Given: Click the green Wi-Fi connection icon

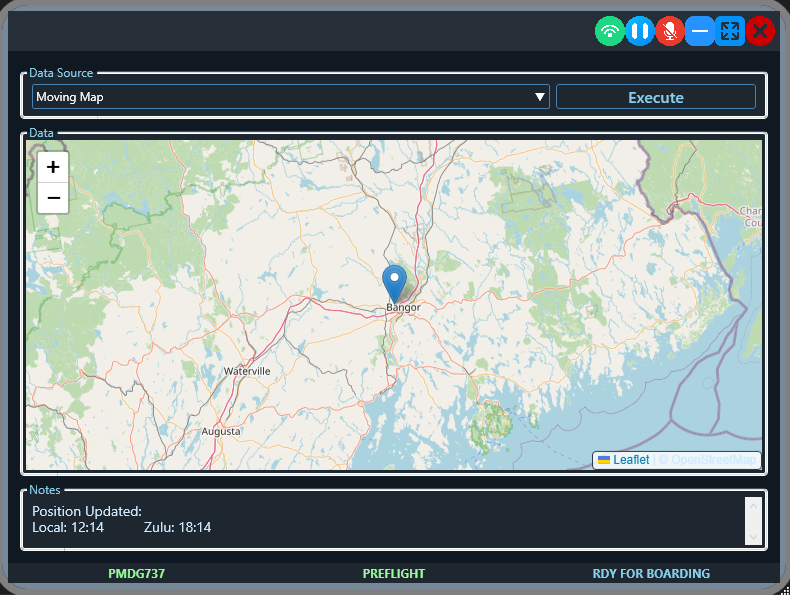Looking at the screenshot, I should pos(610,31).
